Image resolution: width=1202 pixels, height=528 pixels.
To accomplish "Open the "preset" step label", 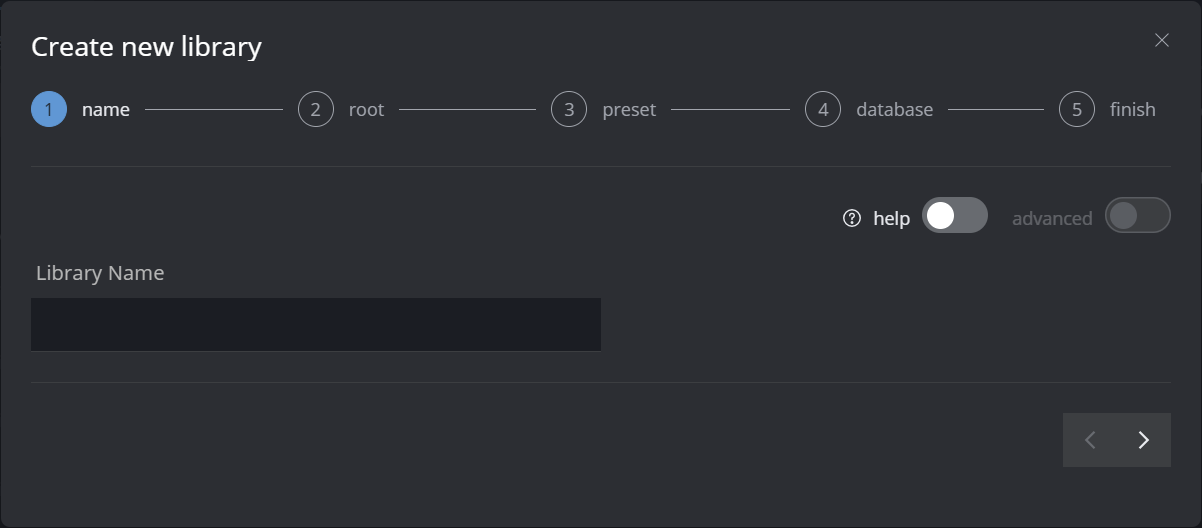I will coord(629,110).
